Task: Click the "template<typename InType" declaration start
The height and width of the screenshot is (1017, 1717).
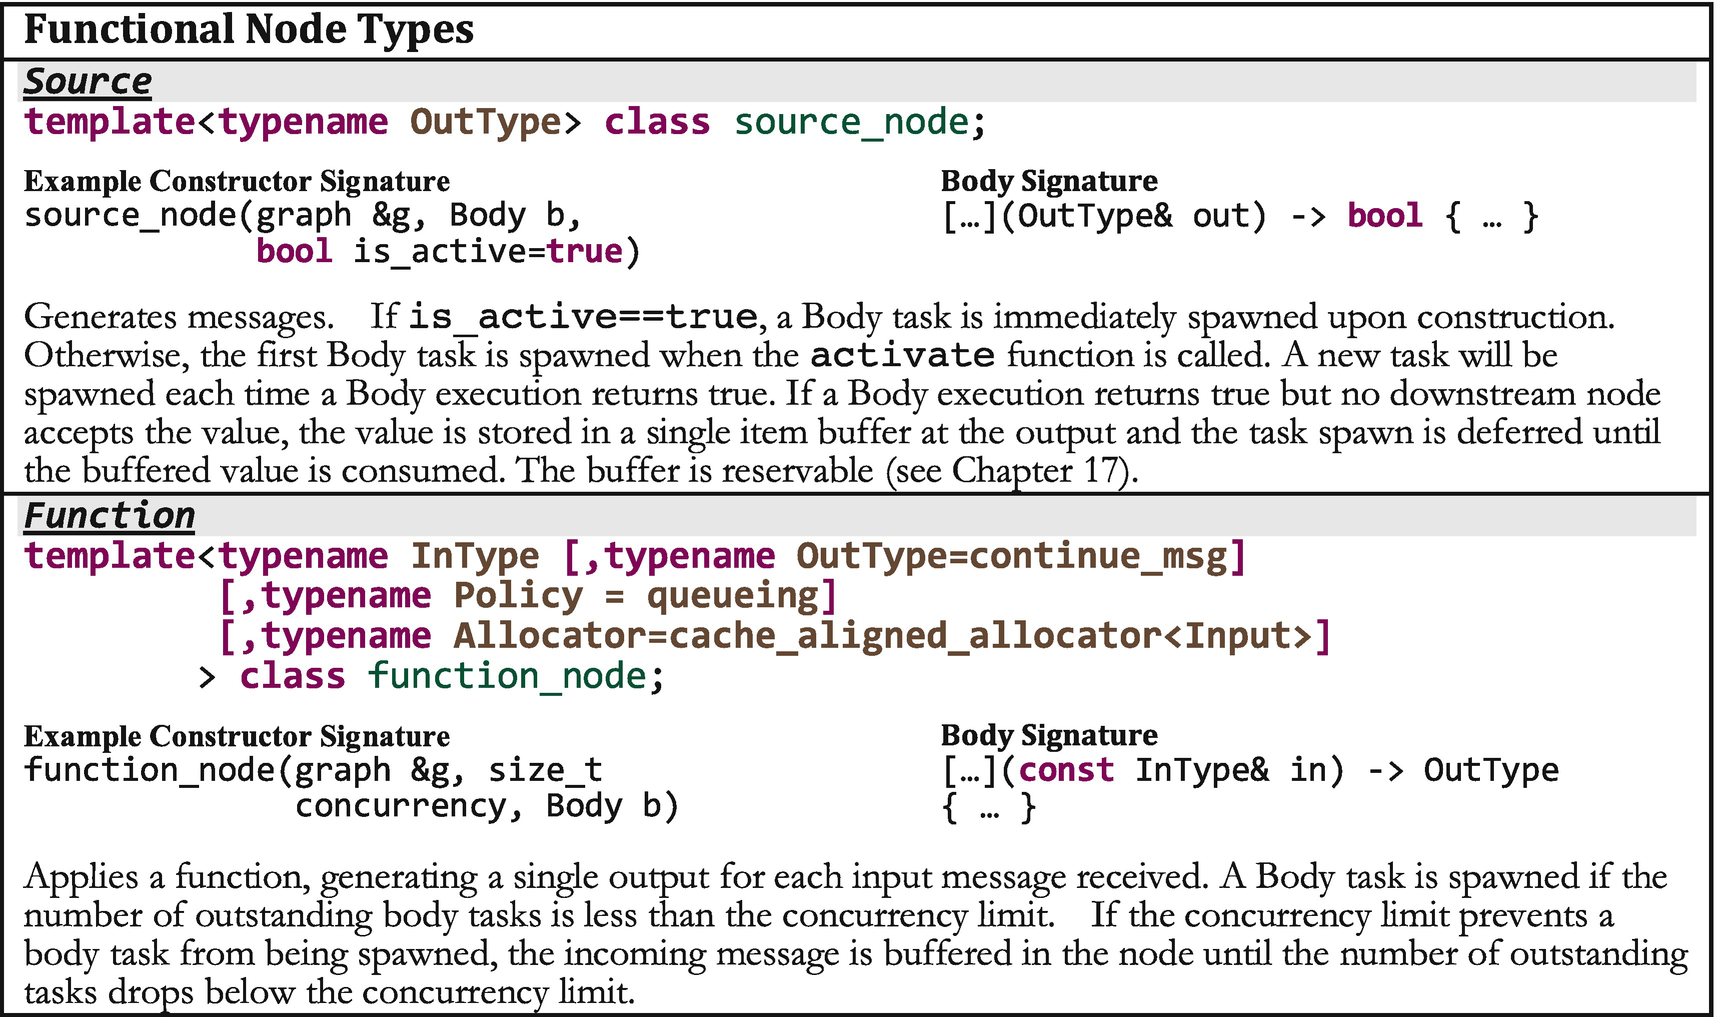Action: pos(281,556)
